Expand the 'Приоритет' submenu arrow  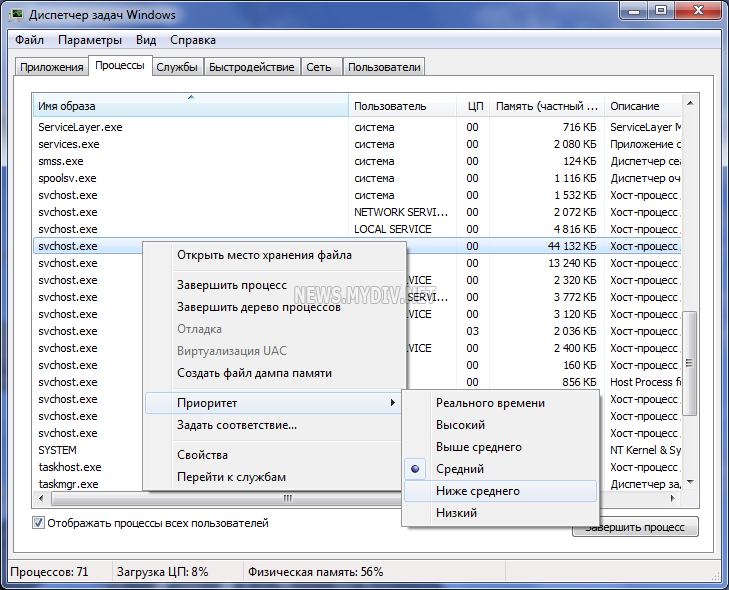[x=393, y=403]
